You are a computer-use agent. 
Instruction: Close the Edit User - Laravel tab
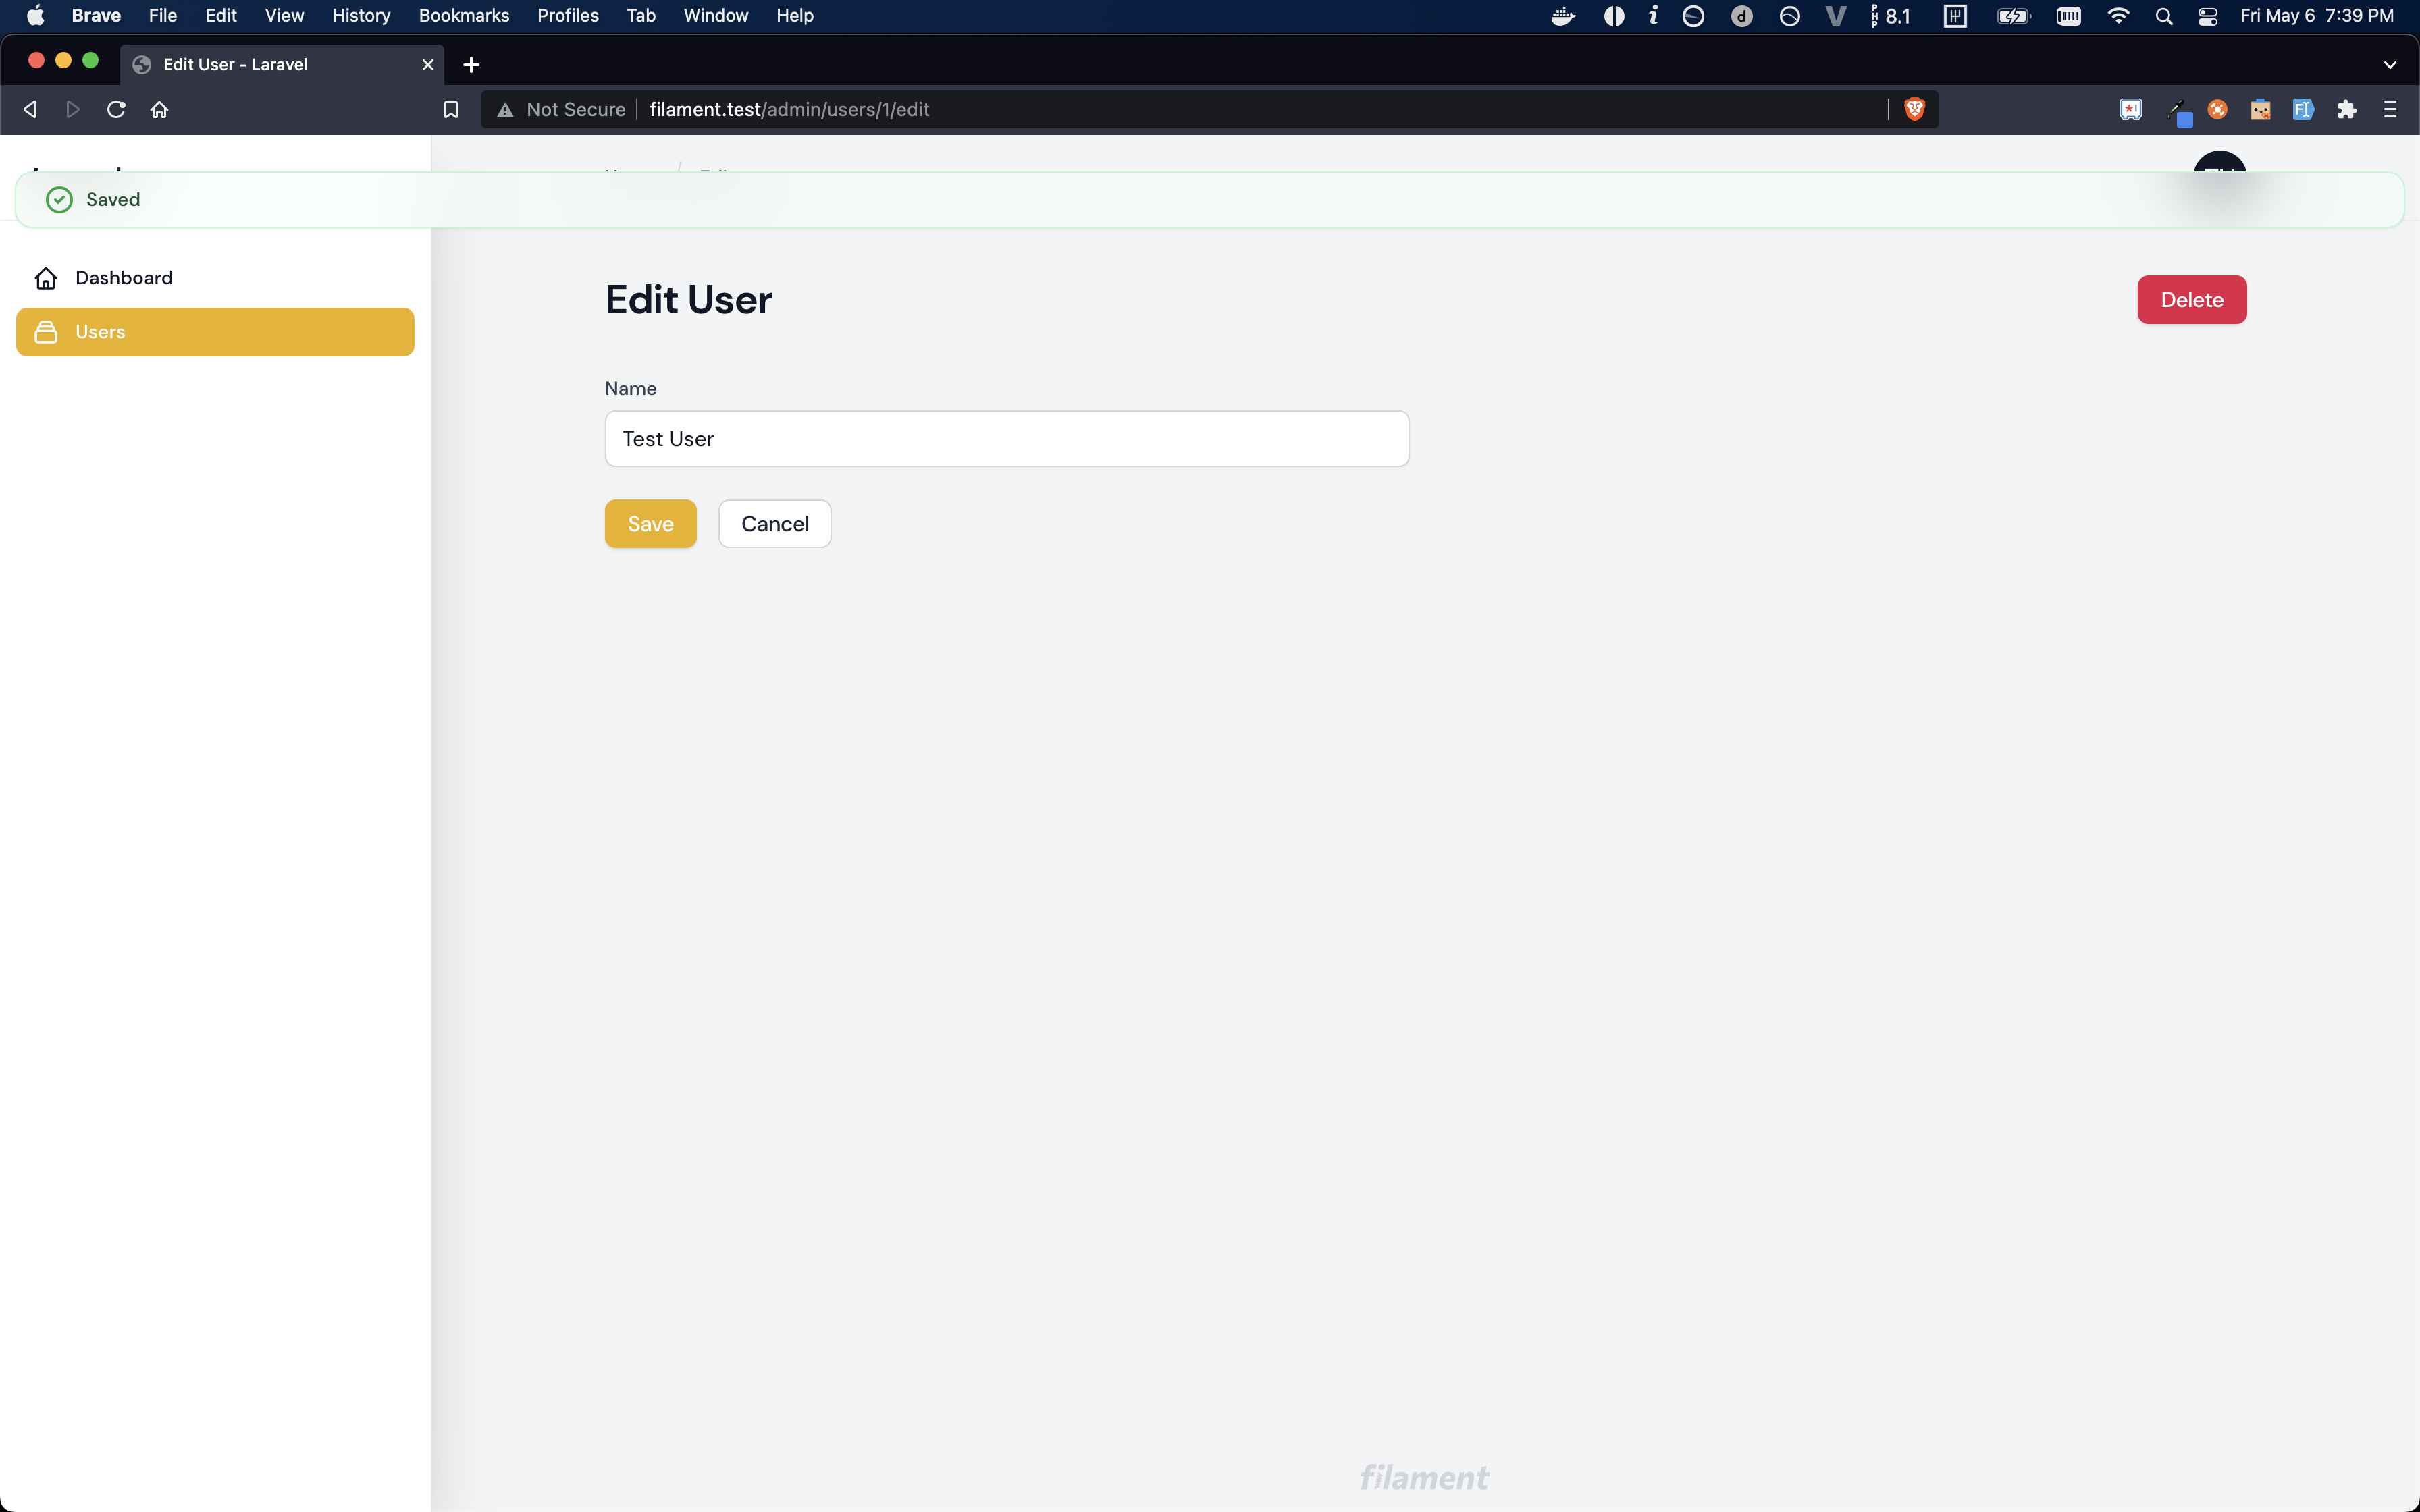pos(428,65)
